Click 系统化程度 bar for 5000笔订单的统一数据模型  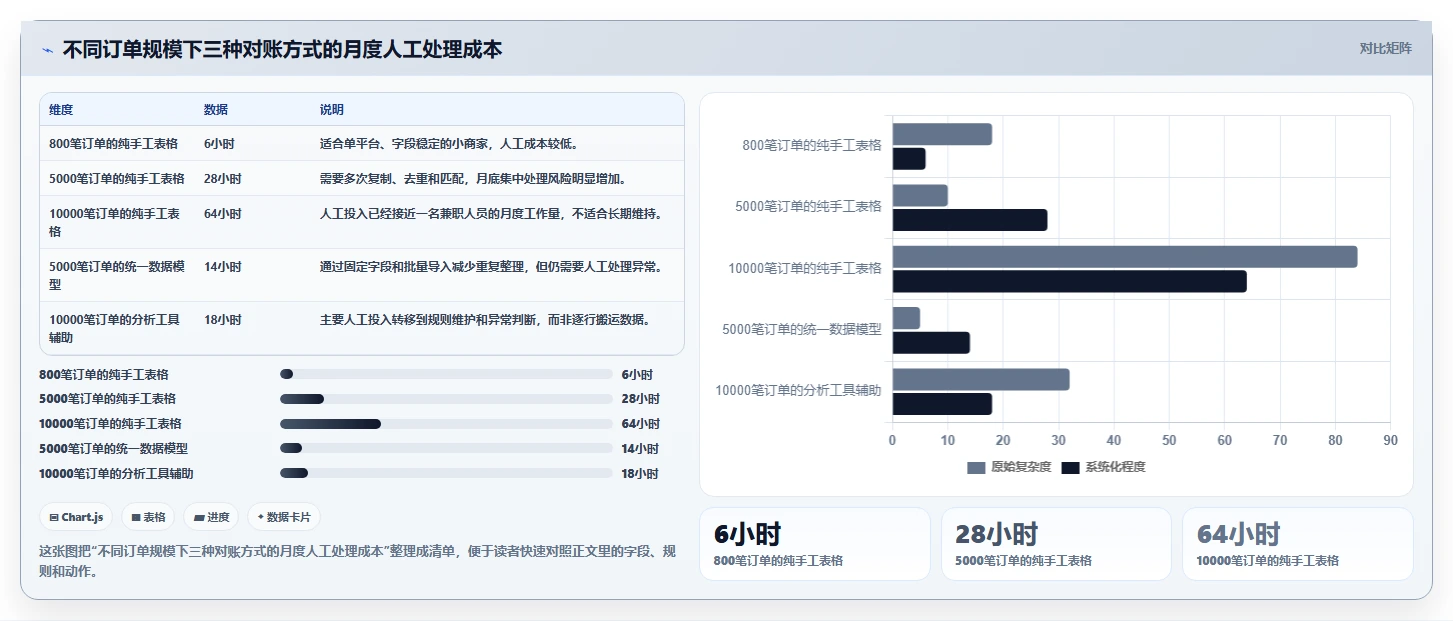tap(931, 343)
